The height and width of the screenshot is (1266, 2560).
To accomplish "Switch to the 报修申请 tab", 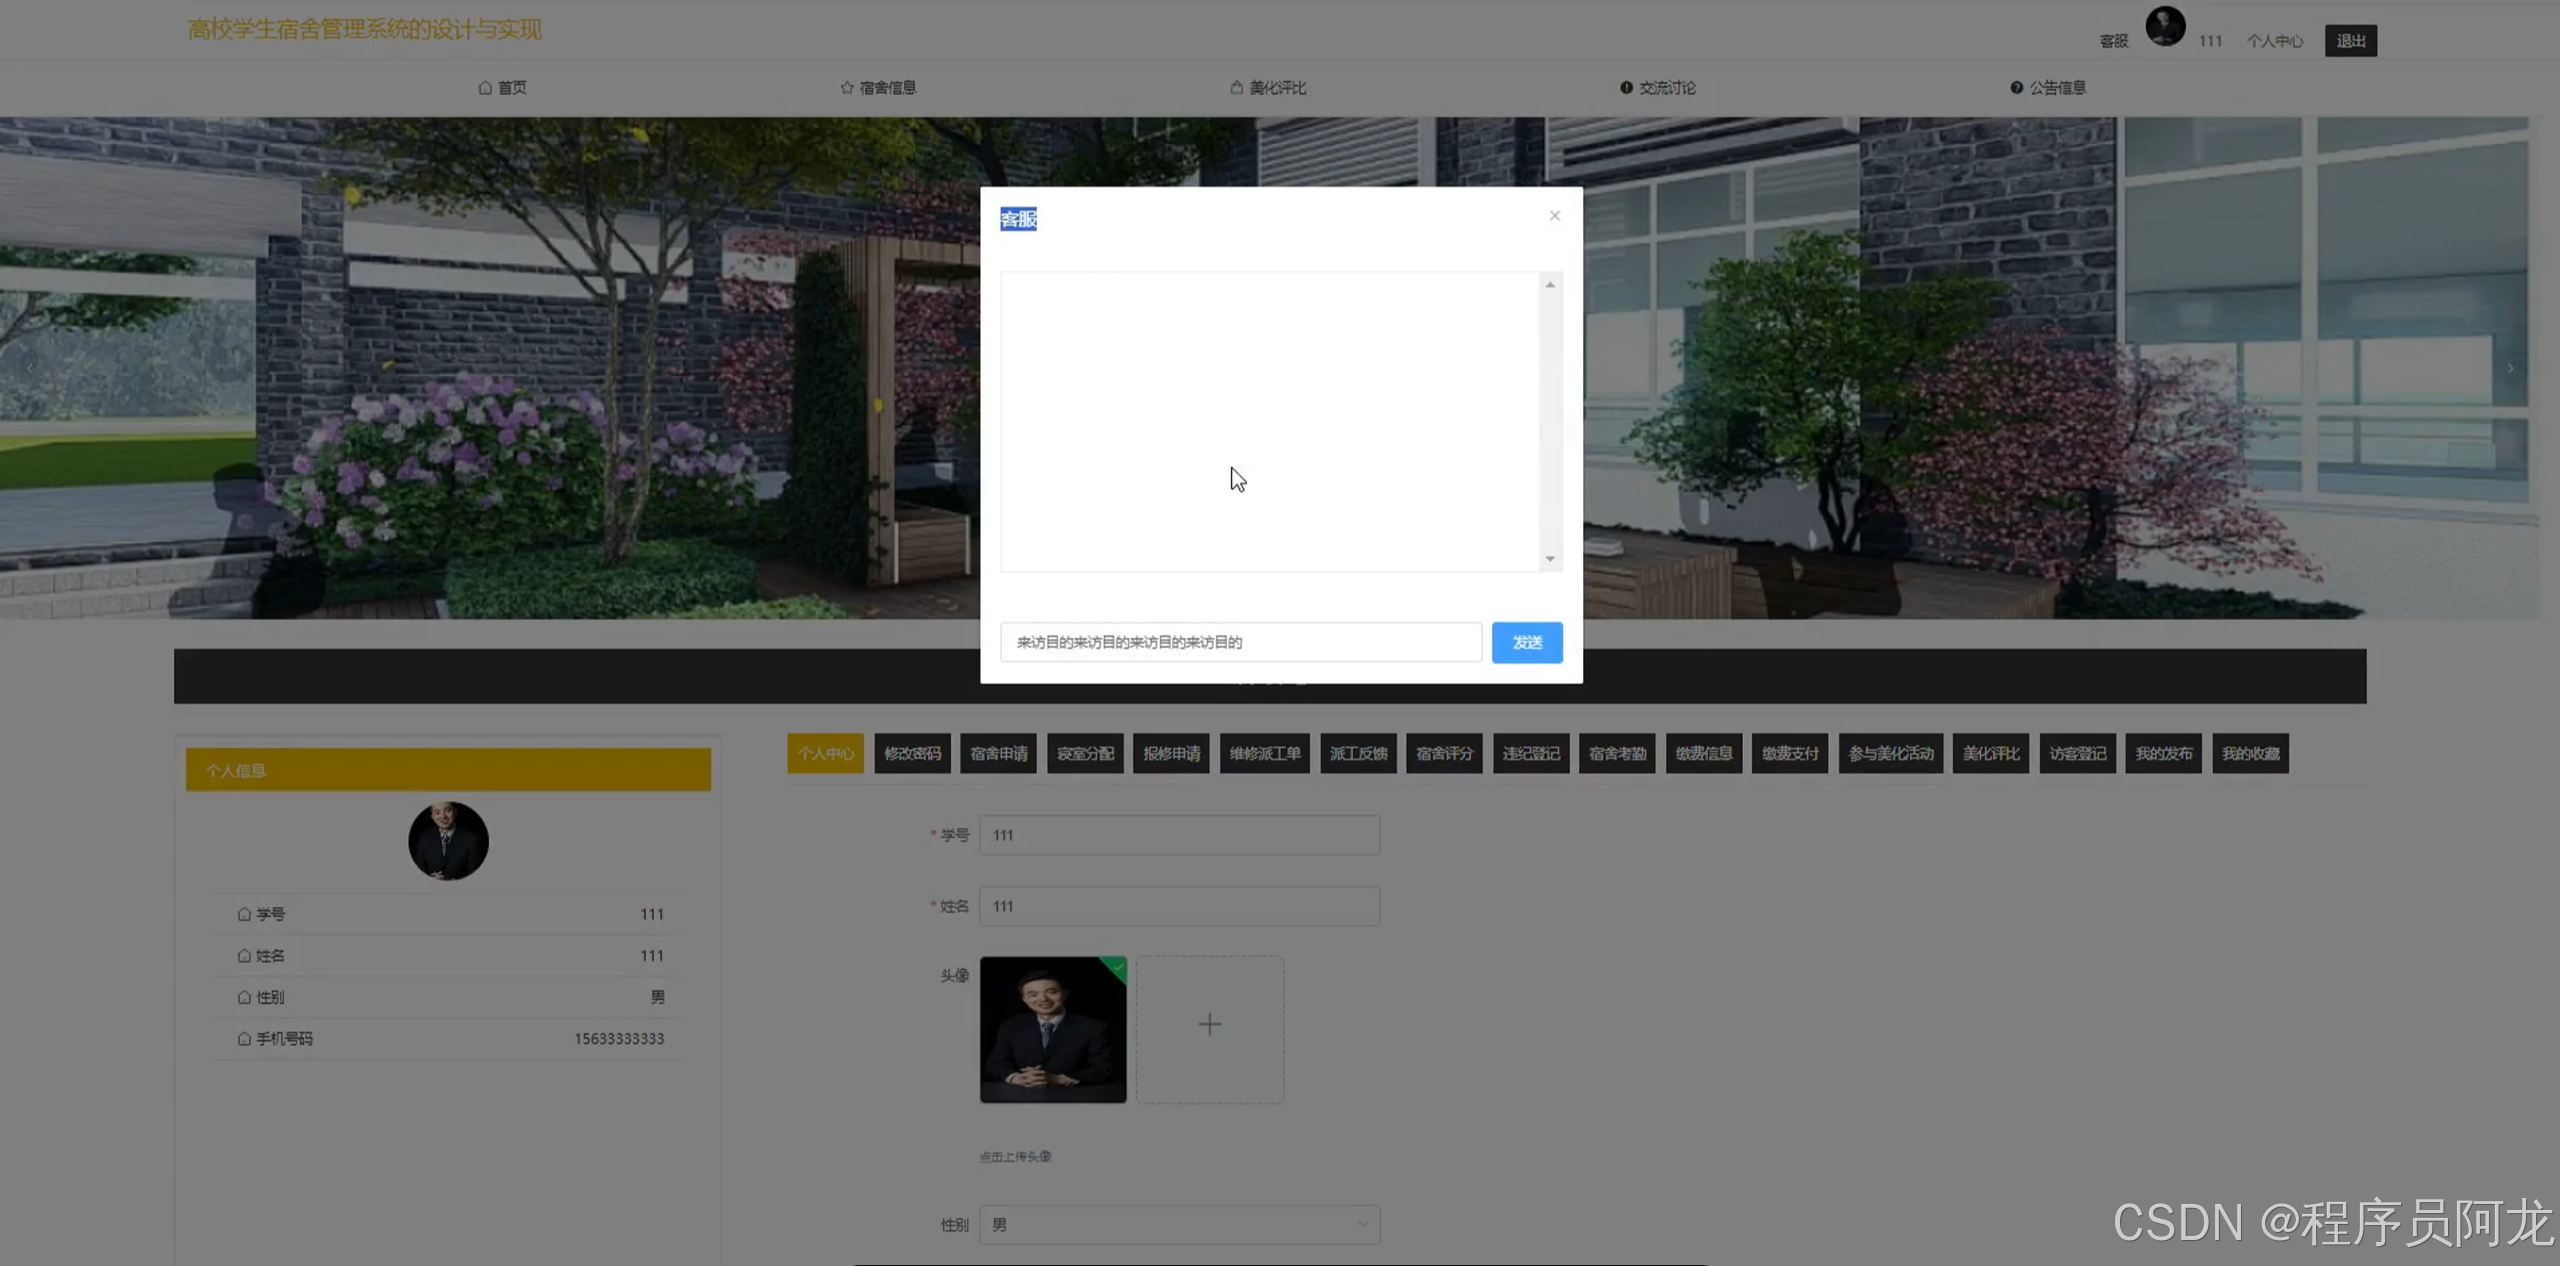I will pos(1171,753).
